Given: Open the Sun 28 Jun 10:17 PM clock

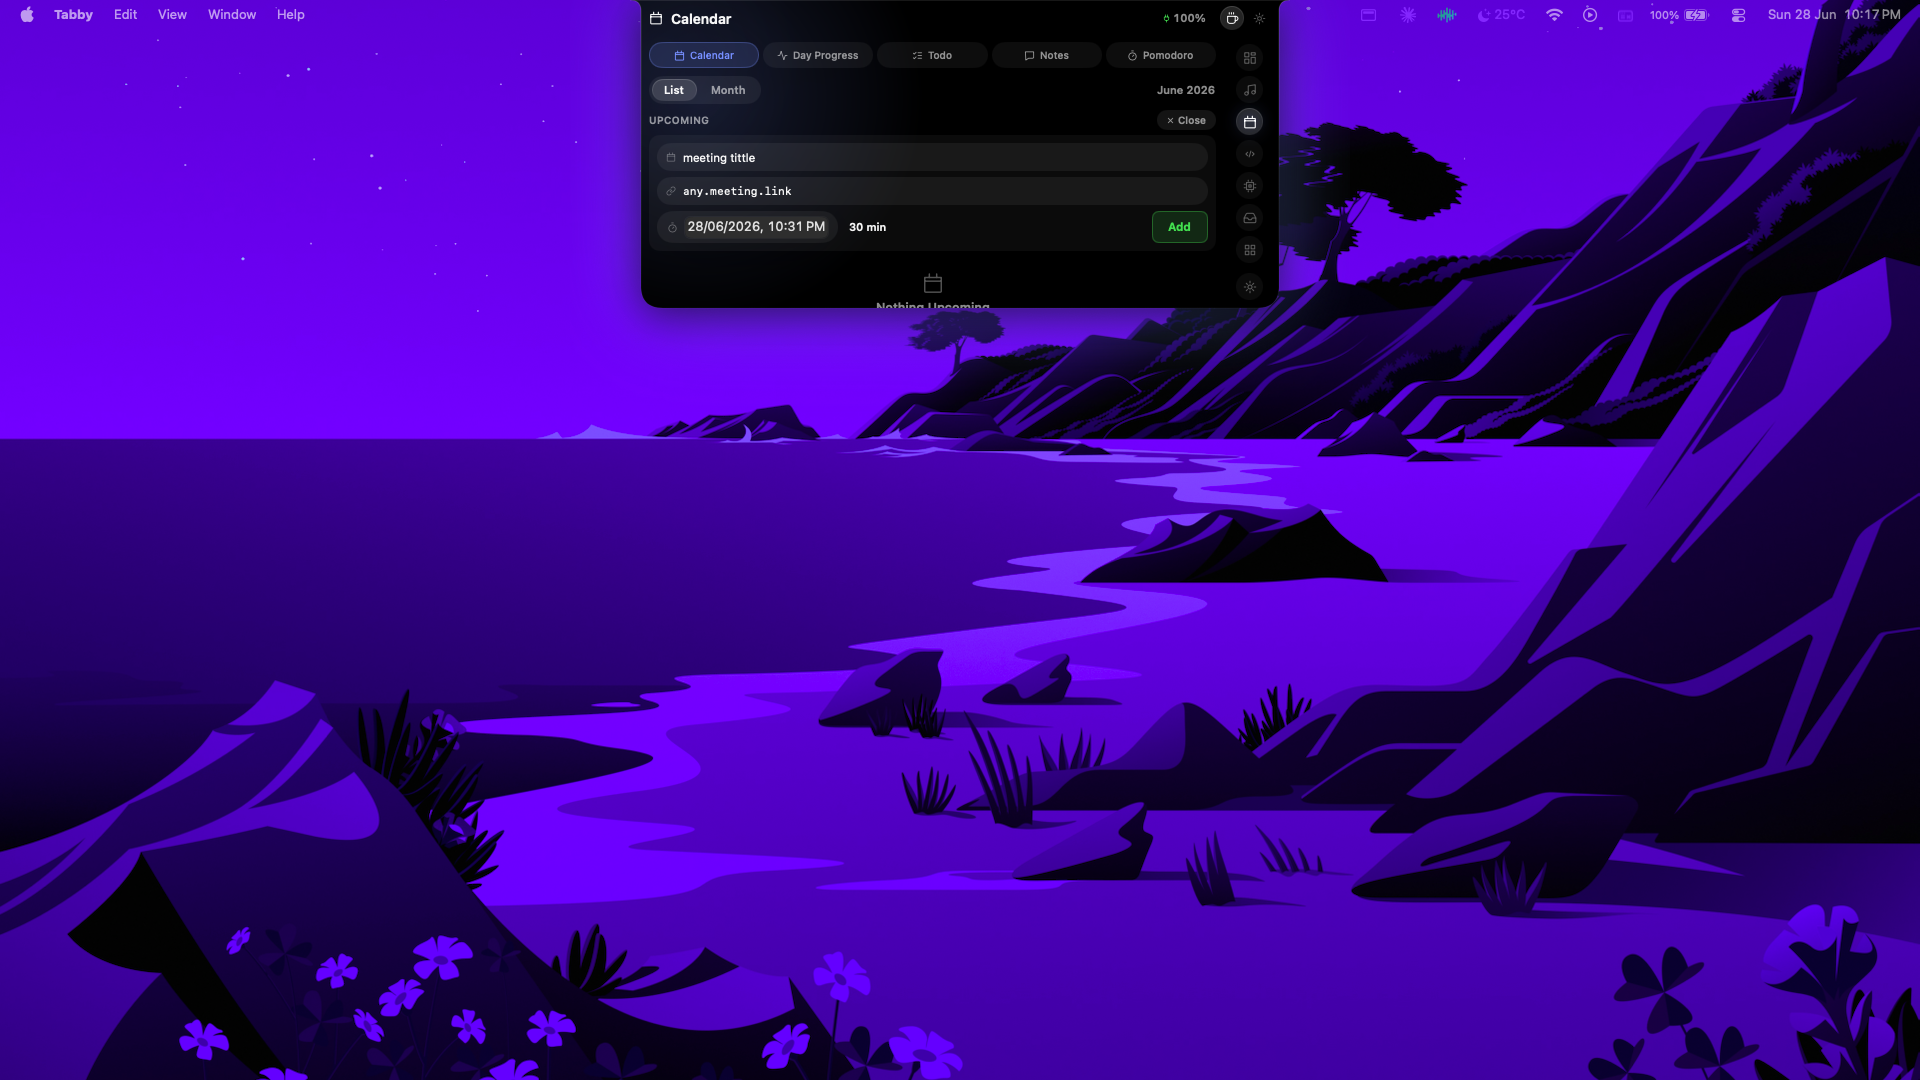Looking at the screenshot, I should (x=1834, y=15).
